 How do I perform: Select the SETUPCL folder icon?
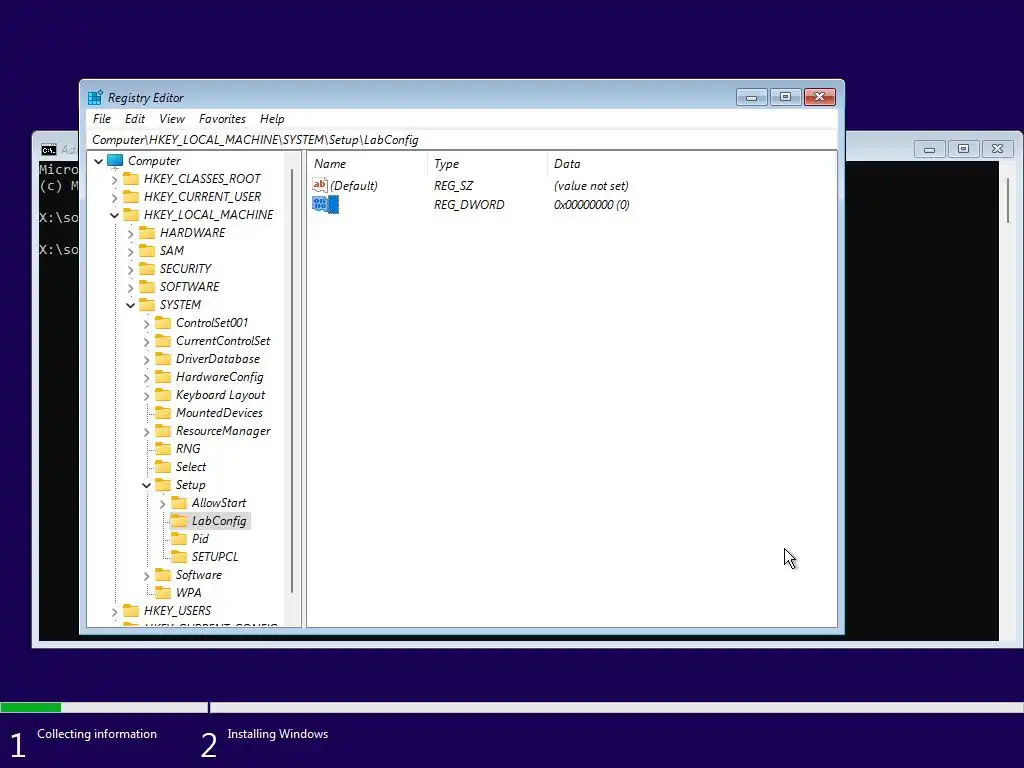pos(179,557)
